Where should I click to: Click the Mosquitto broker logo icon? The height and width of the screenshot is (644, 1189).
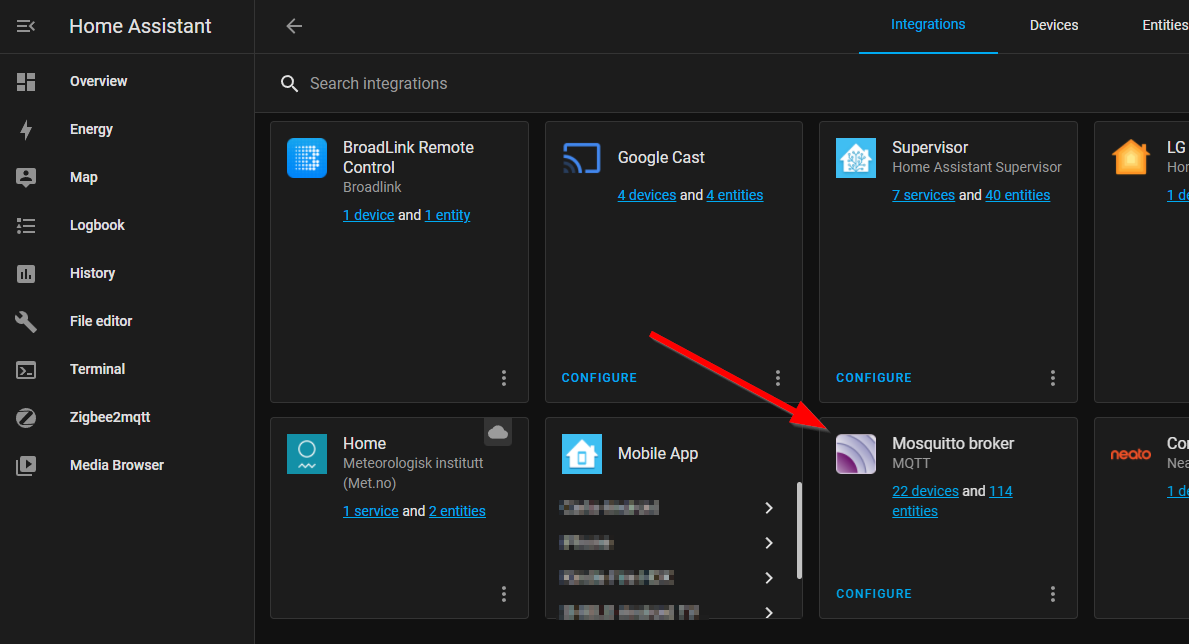856,454
